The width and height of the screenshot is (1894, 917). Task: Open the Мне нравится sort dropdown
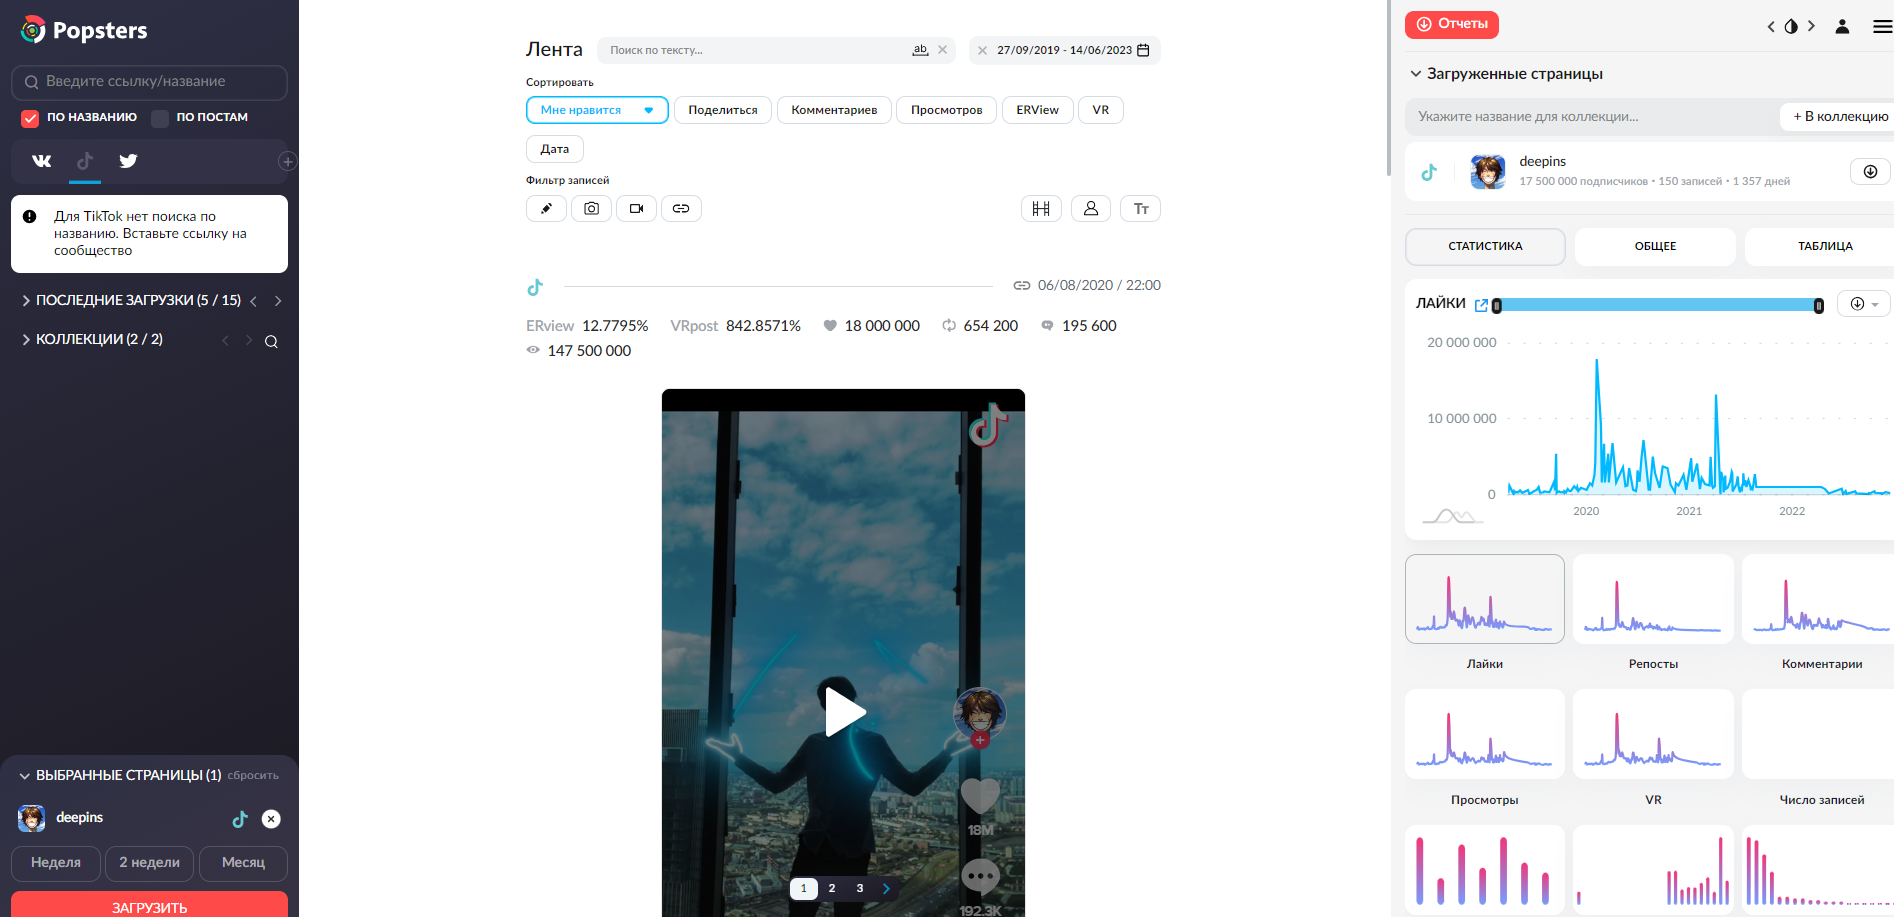click(597, 110)
